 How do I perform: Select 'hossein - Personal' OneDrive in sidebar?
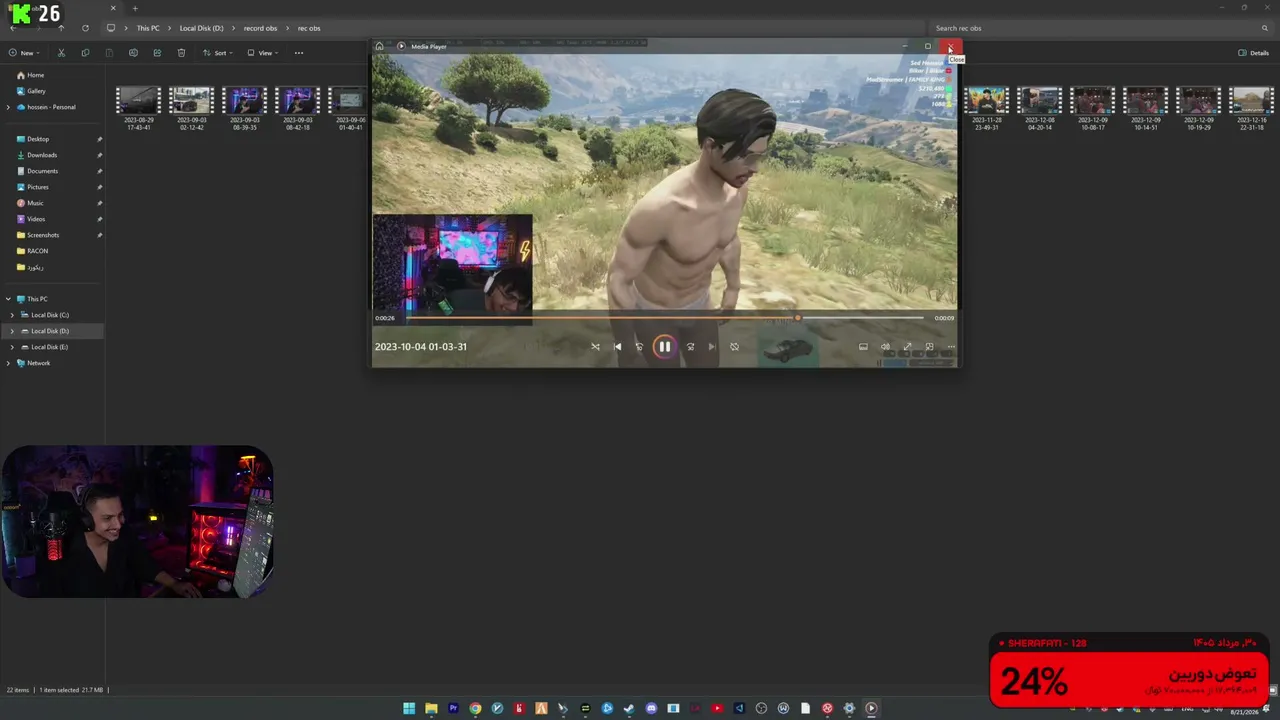(x=45, y=107)
